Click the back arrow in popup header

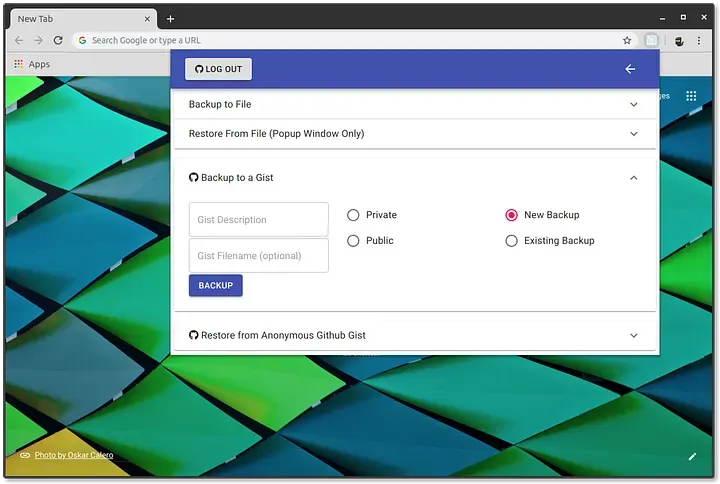pos(630,69)
